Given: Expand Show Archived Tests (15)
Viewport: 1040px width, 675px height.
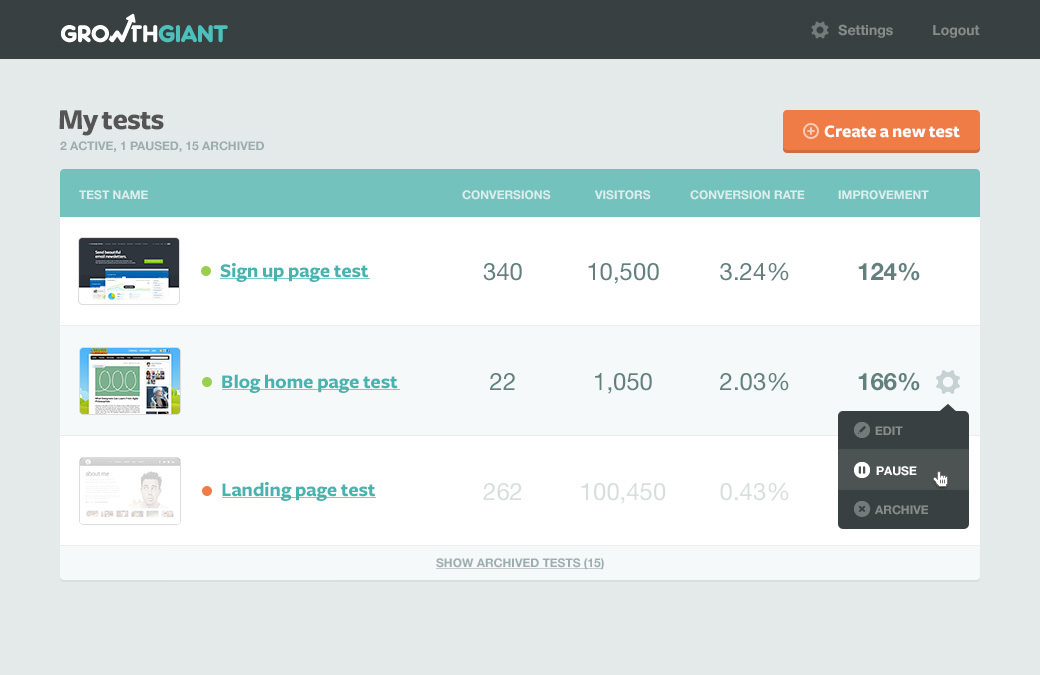Looking at the screenshot, I should pyautogui.click(x=520, y=563).
